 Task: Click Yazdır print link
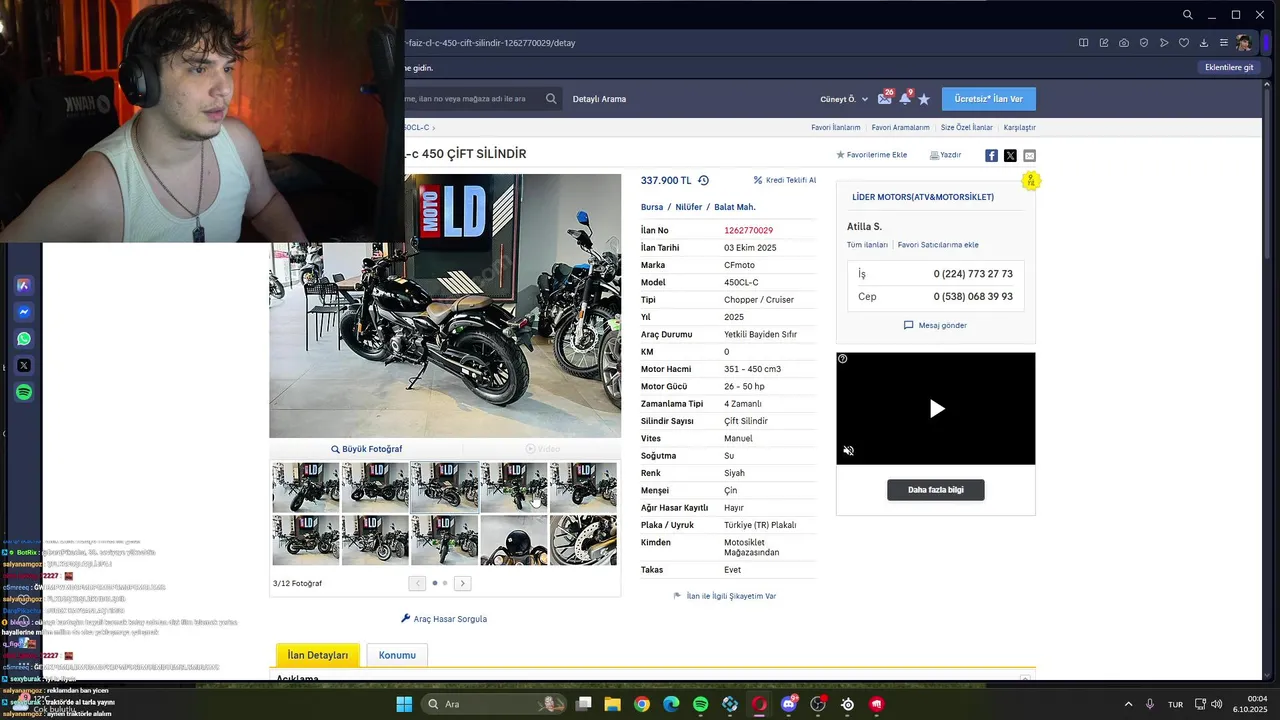pyautogui.click(x=945, y=155)
